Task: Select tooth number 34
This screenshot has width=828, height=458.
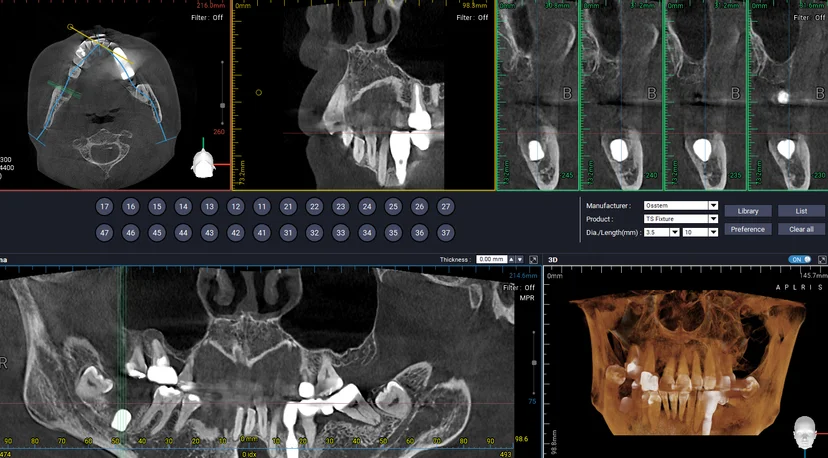Action: tap(367, 233)
